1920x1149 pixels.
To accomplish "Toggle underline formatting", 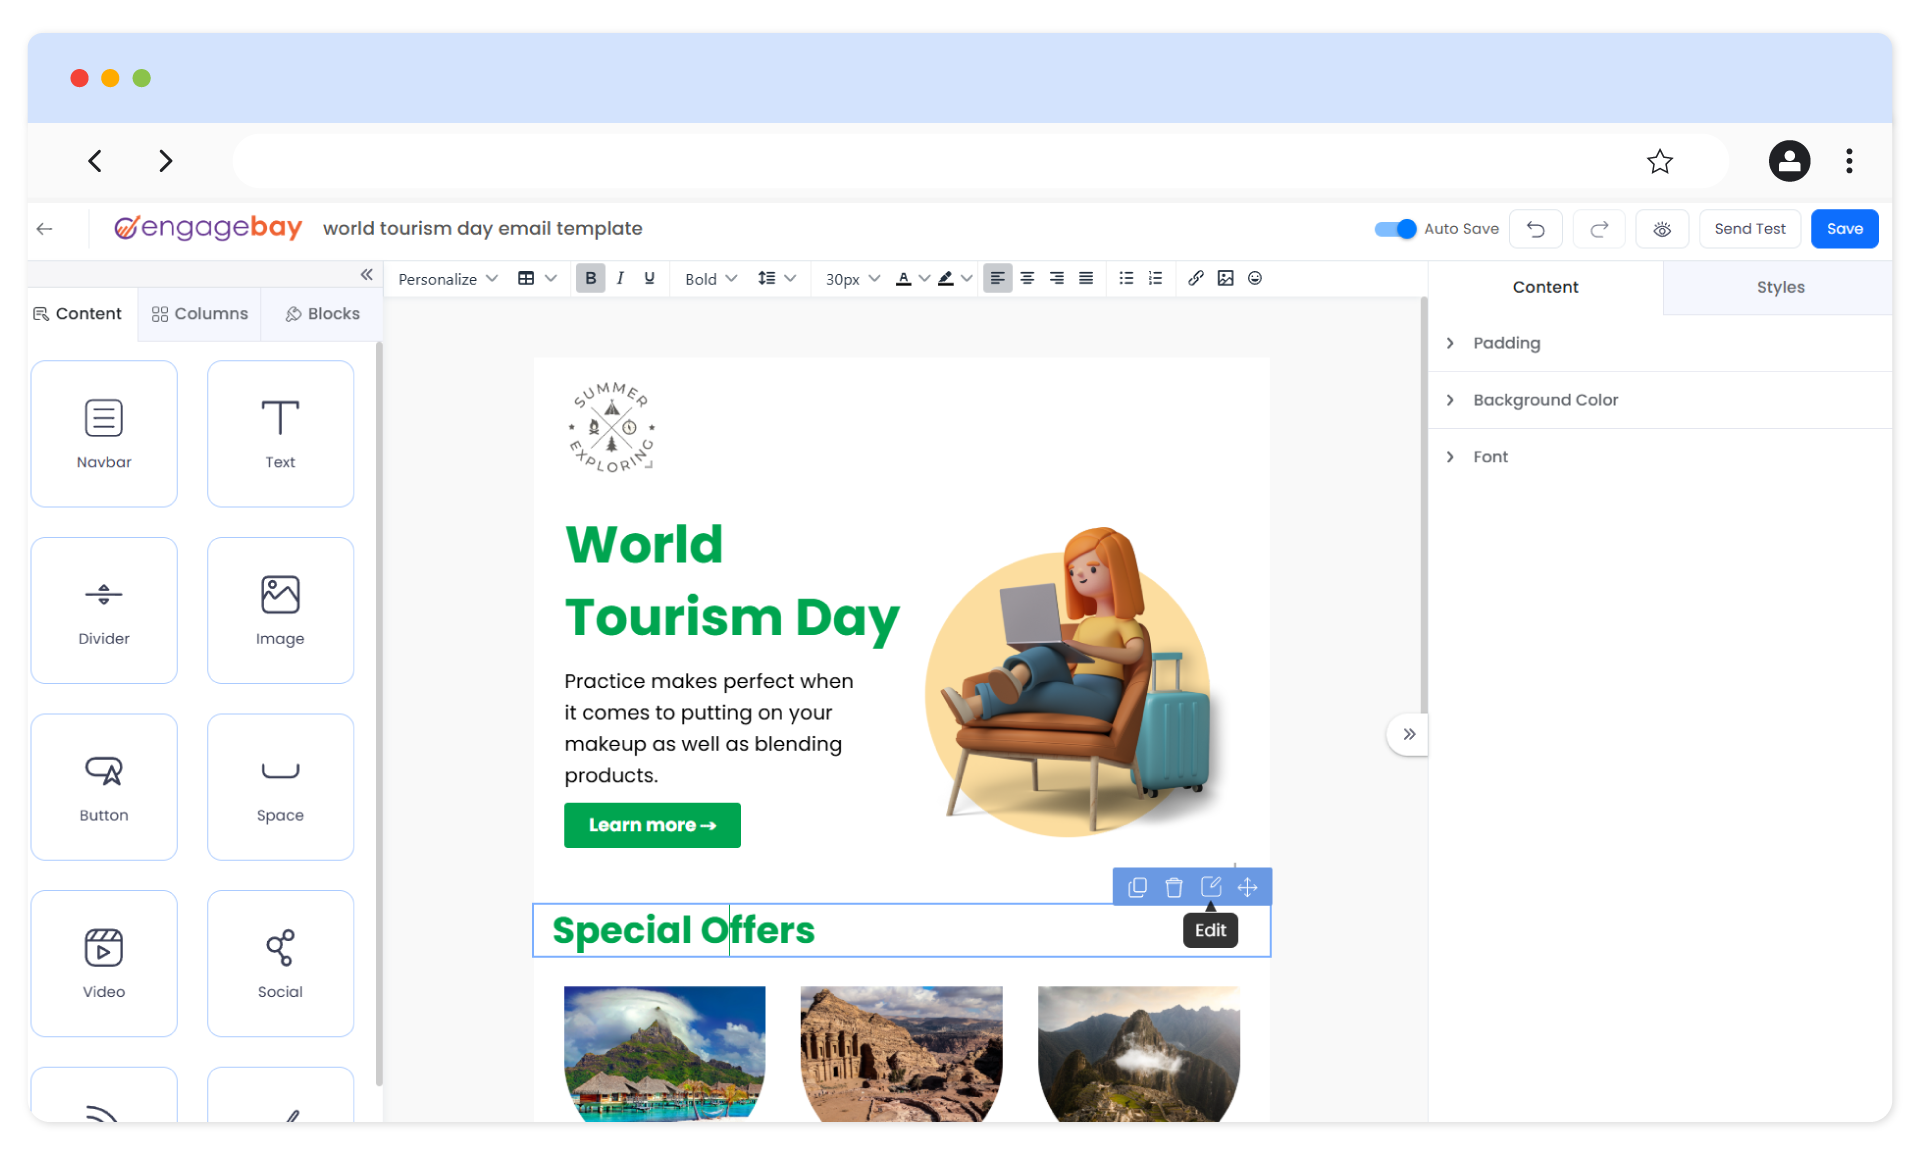I will point(648,278).
